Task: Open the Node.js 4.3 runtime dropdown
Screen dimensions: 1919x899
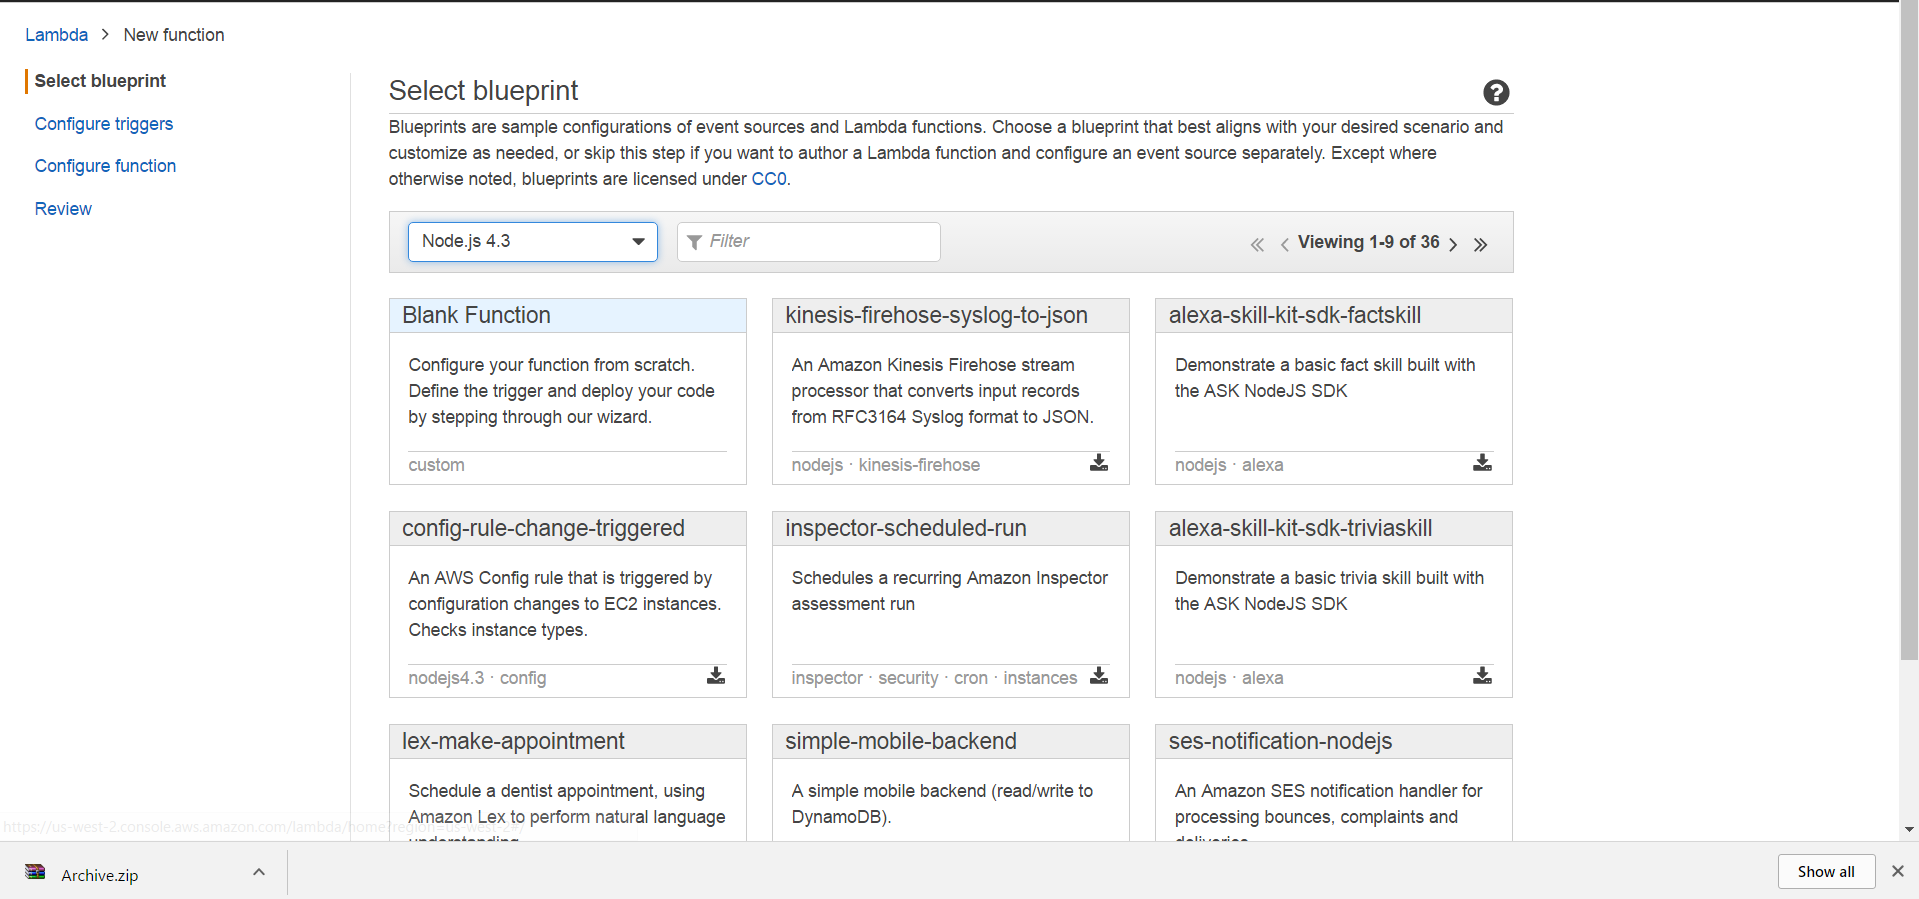Action: (x=532, y=242)
